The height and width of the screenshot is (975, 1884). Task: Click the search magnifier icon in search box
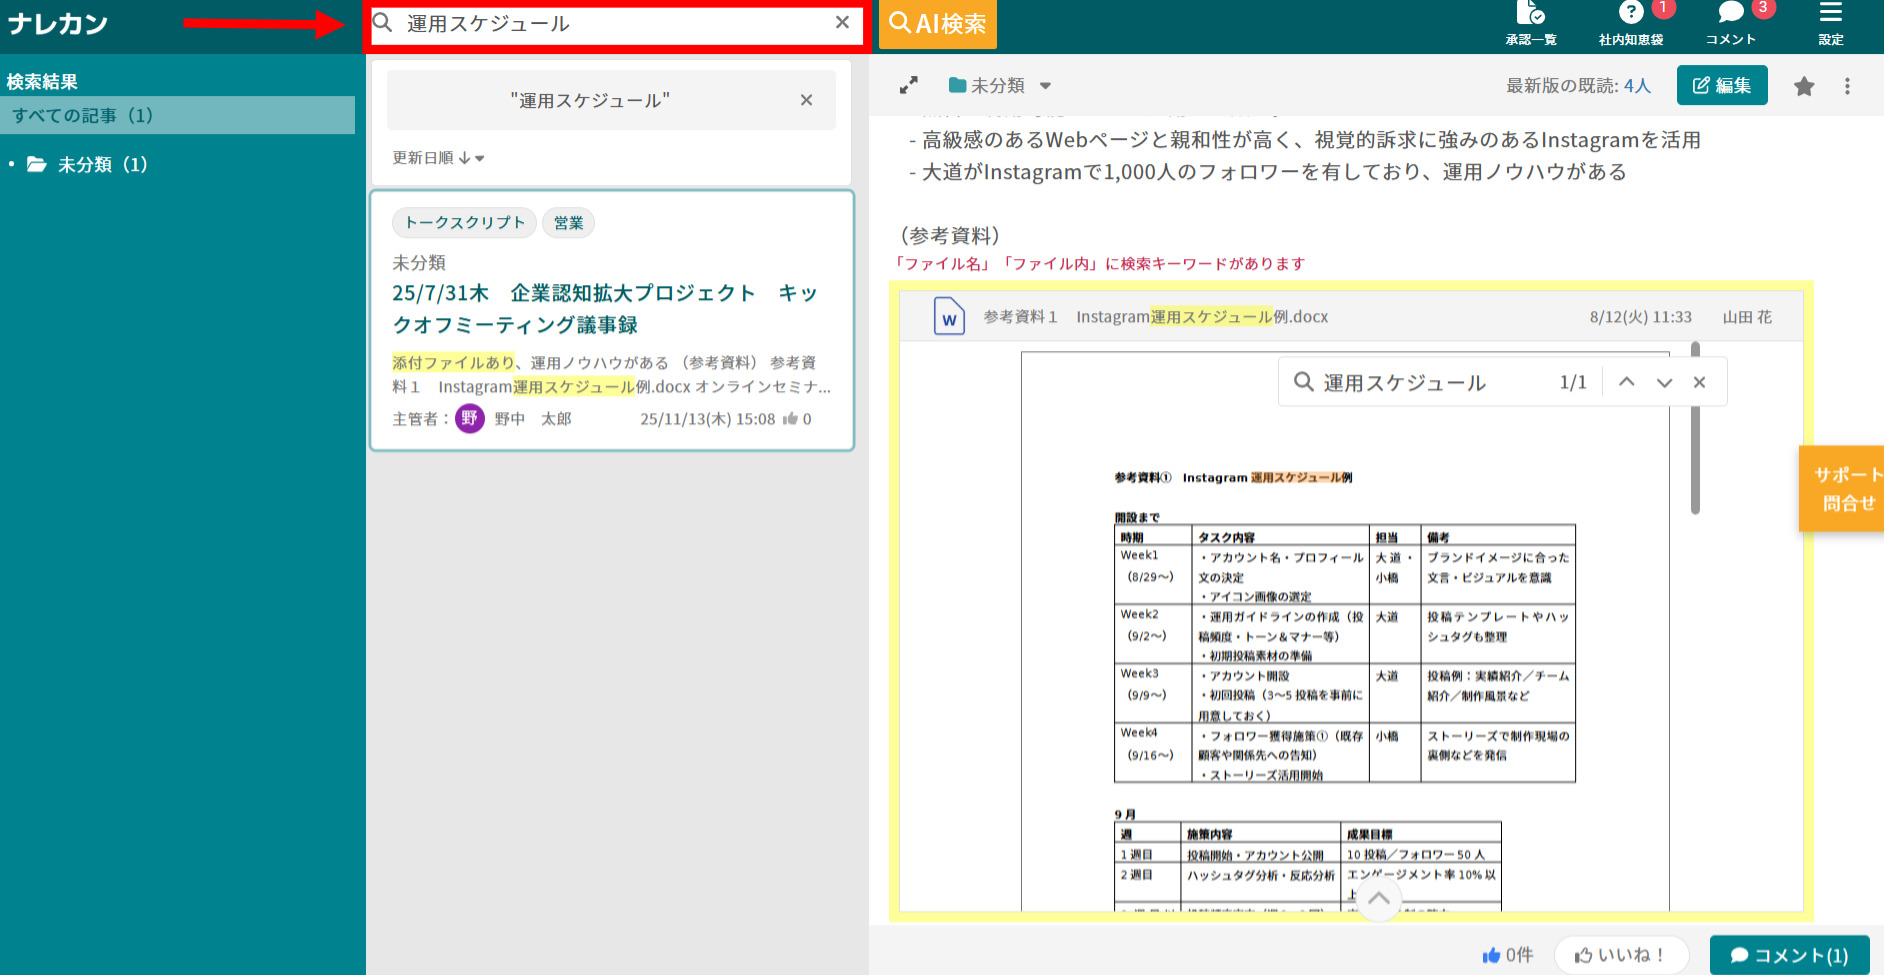(x=383, y=23)
